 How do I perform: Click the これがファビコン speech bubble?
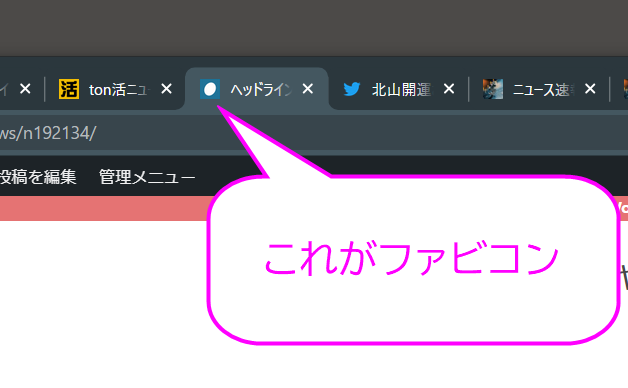tap(413, 259)
